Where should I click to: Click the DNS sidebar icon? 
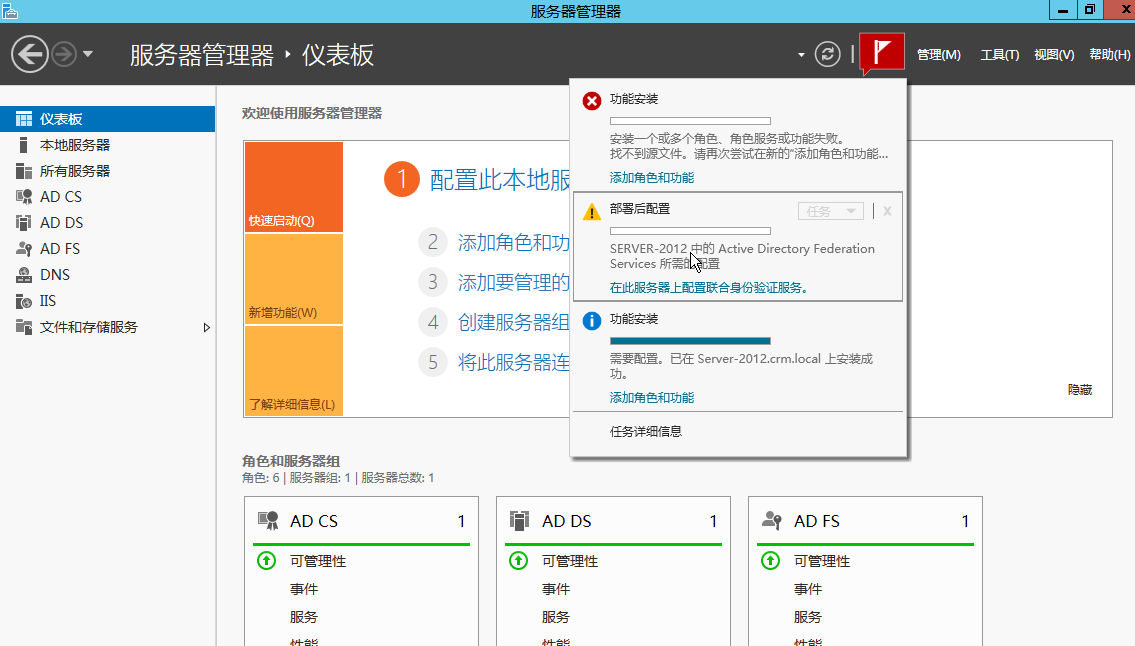[x=24, y=275]
